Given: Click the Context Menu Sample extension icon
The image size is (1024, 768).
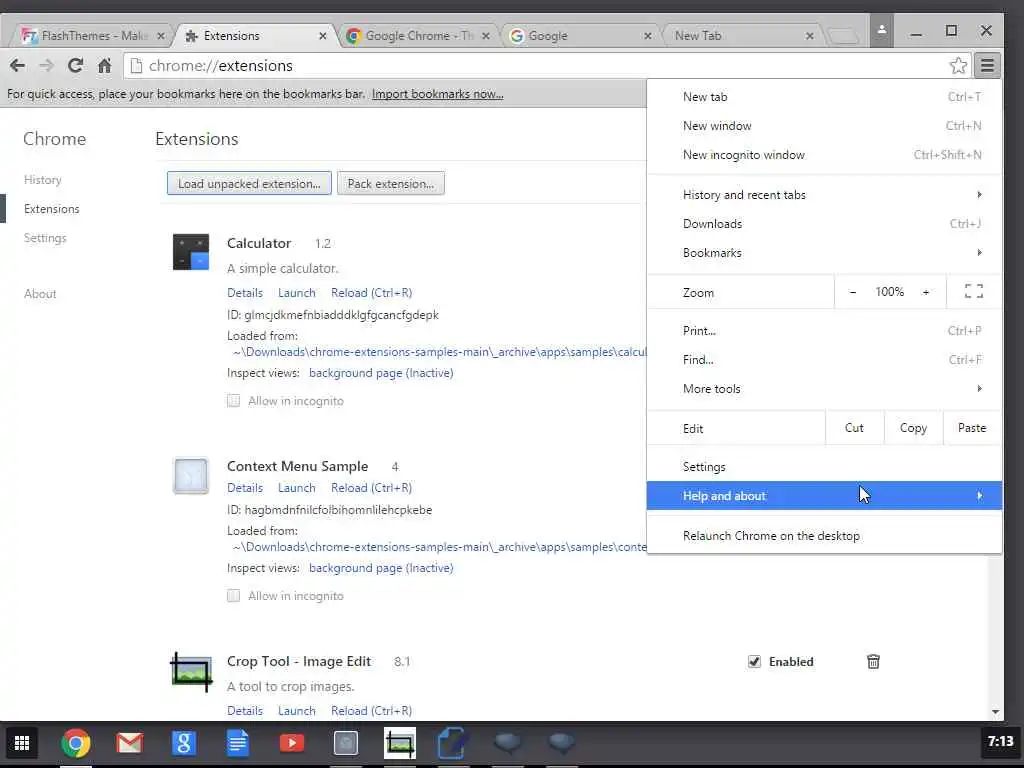Looking at the screenshot, I should point(191,475).
